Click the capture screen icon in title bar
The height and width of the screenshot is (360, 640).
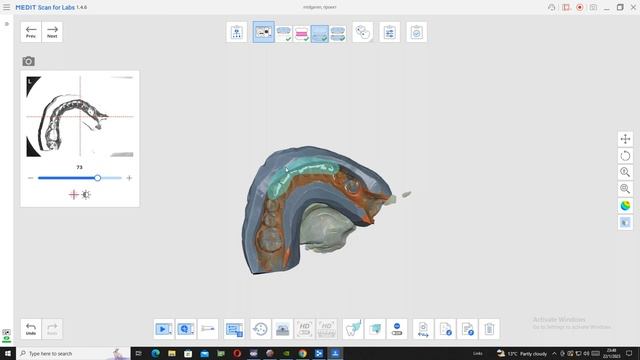[x=593, y=7]
